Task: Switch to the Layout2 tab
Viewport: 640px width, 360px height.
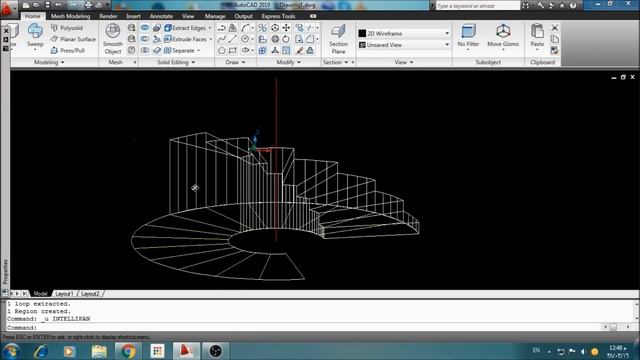Action: click(x=90, y=294)
